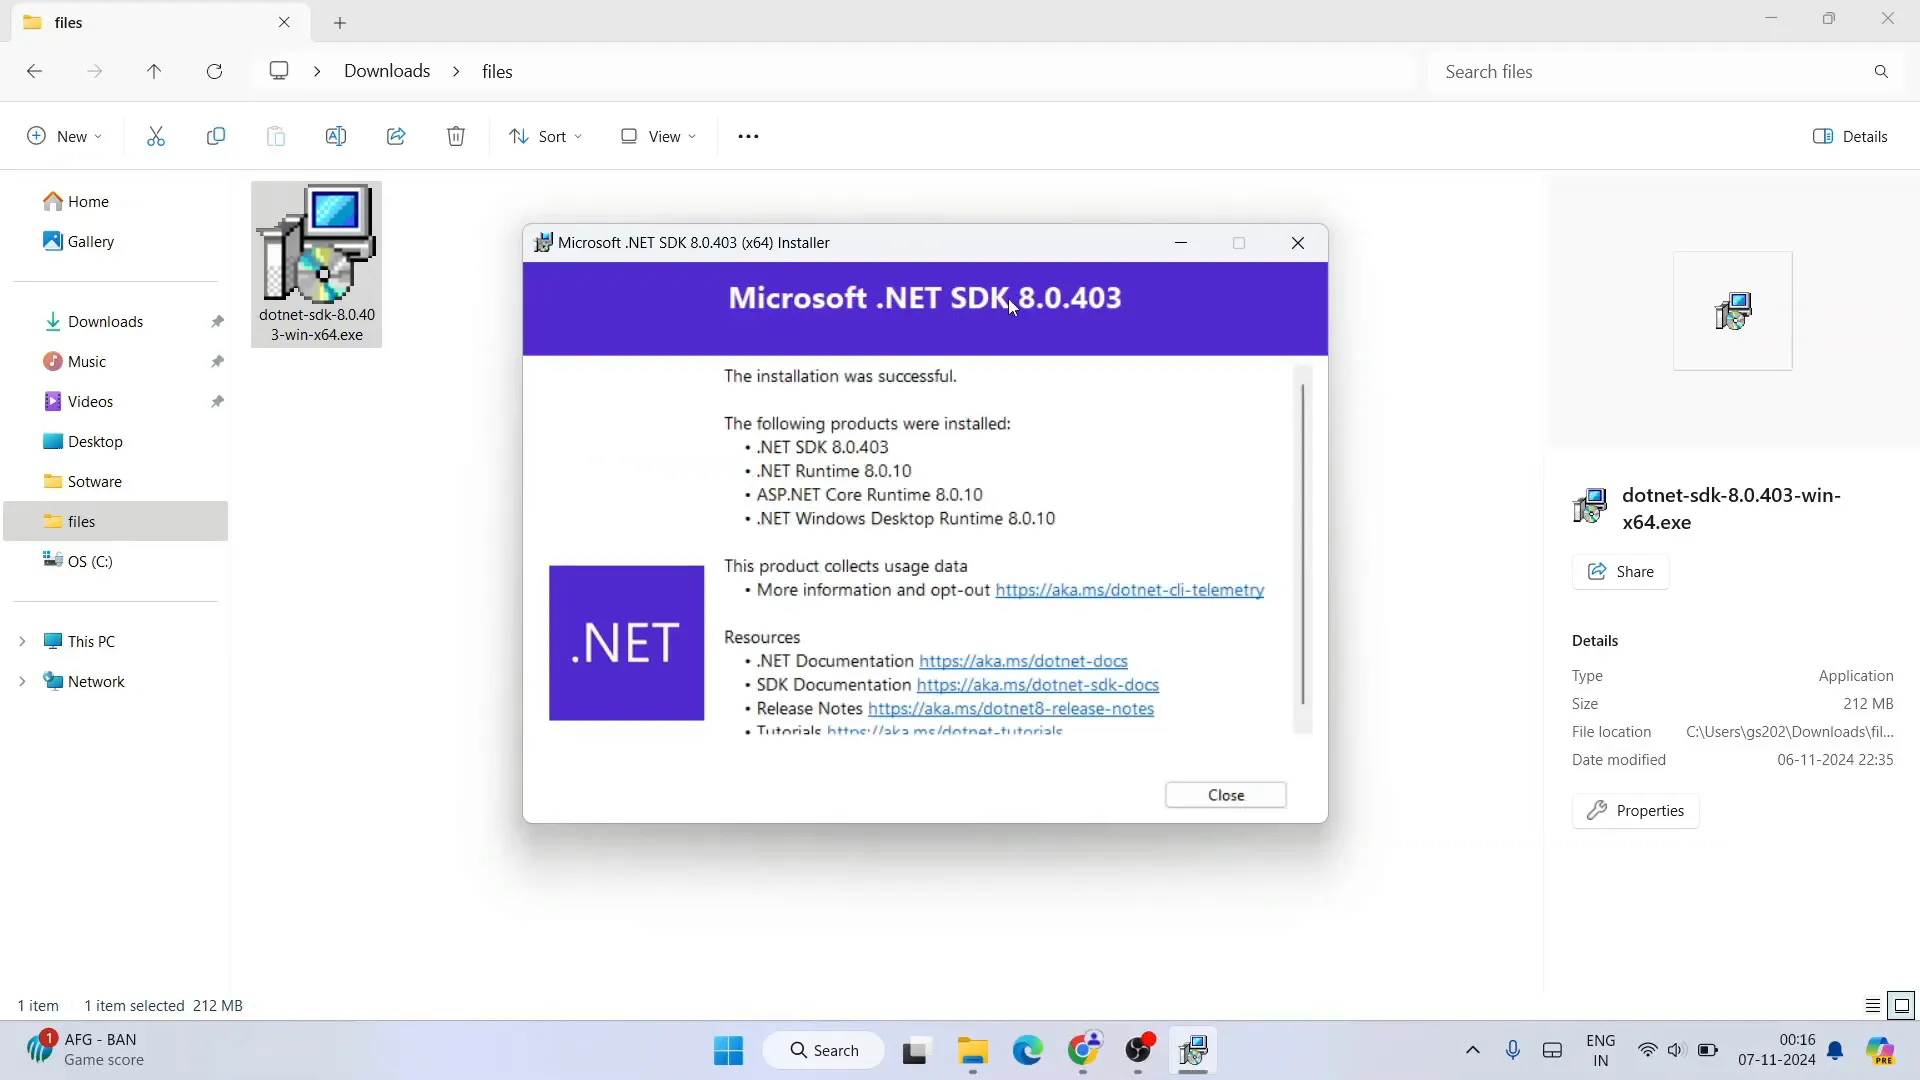Switch to details list view icon
Image resolution: width=1920 pixels, height=1080 pixels.
pos(1873,1006)
